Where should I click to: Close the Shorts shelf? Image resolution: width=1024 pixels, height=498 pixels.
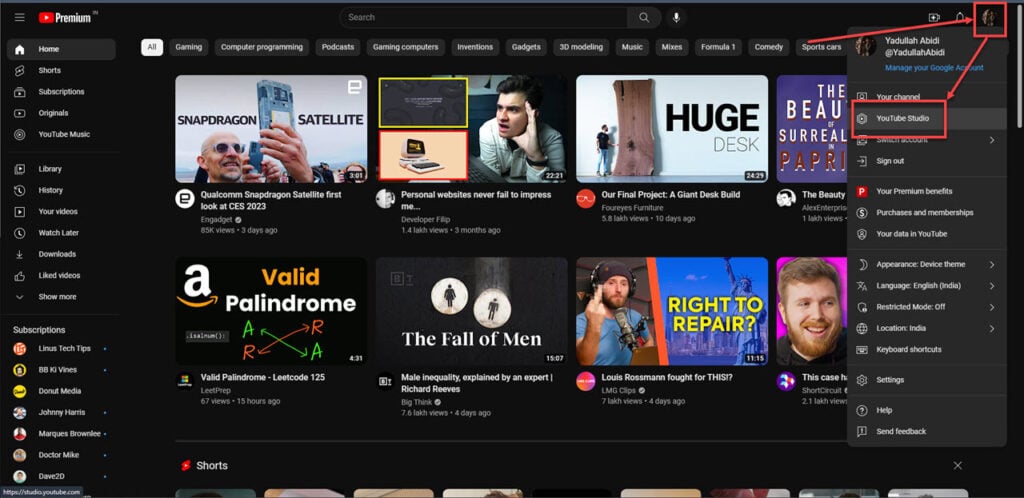pos(957,465)
